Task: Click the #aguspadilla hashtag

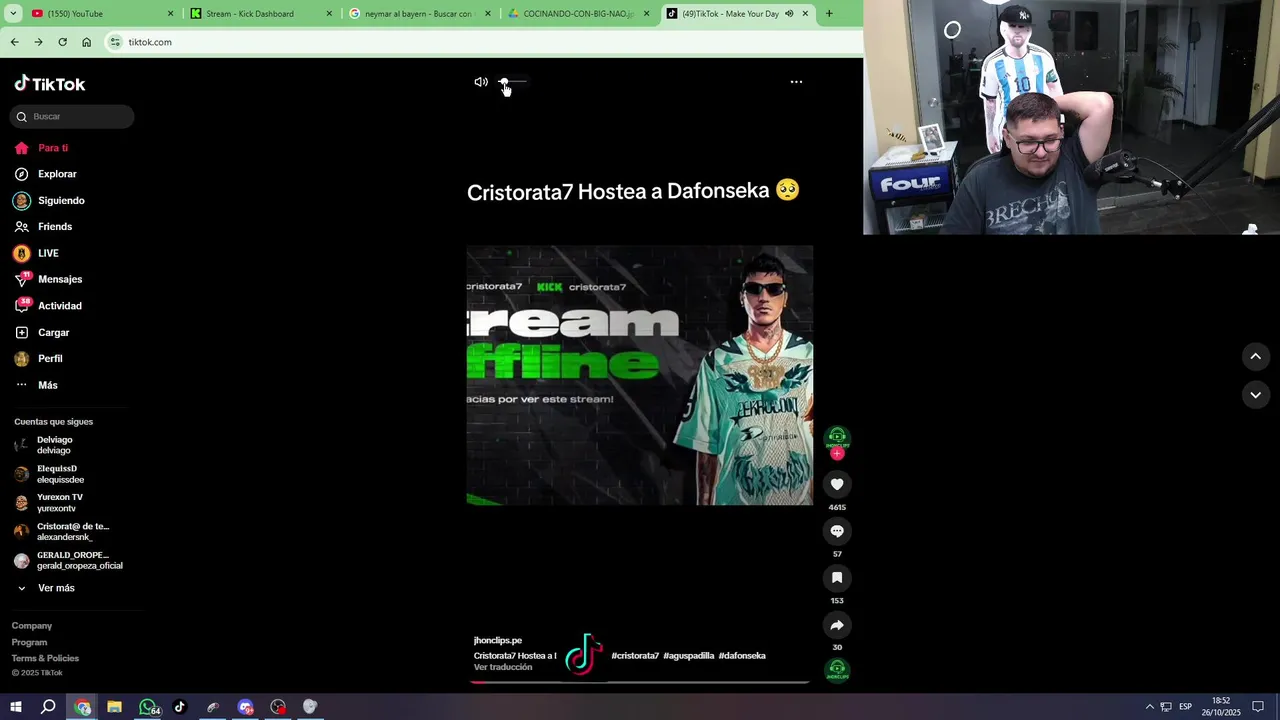Action: pyautogui.click(x=689, y=656)
